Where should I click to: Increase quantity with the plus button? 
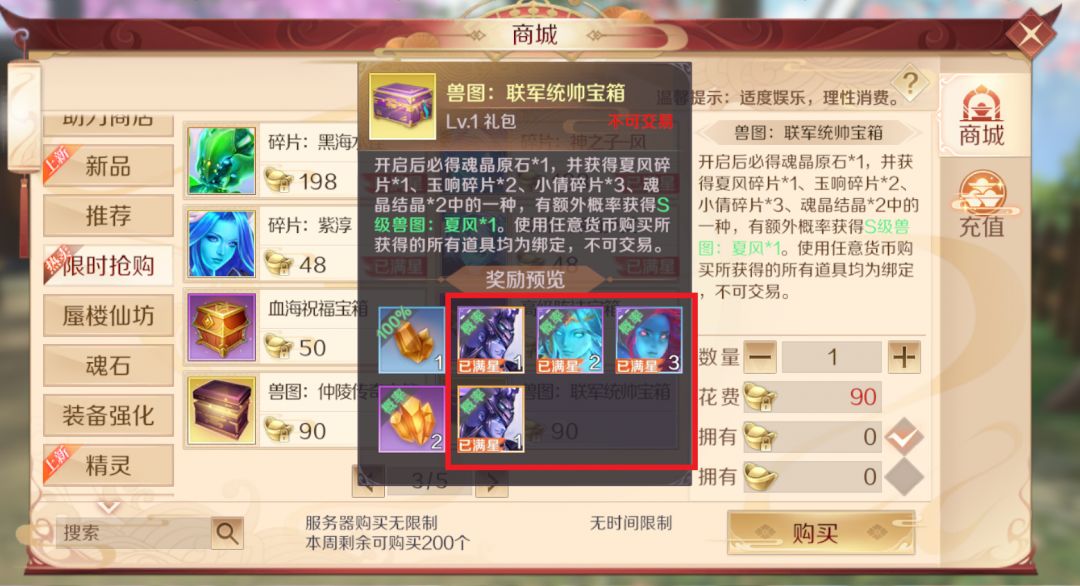[904, 357]
